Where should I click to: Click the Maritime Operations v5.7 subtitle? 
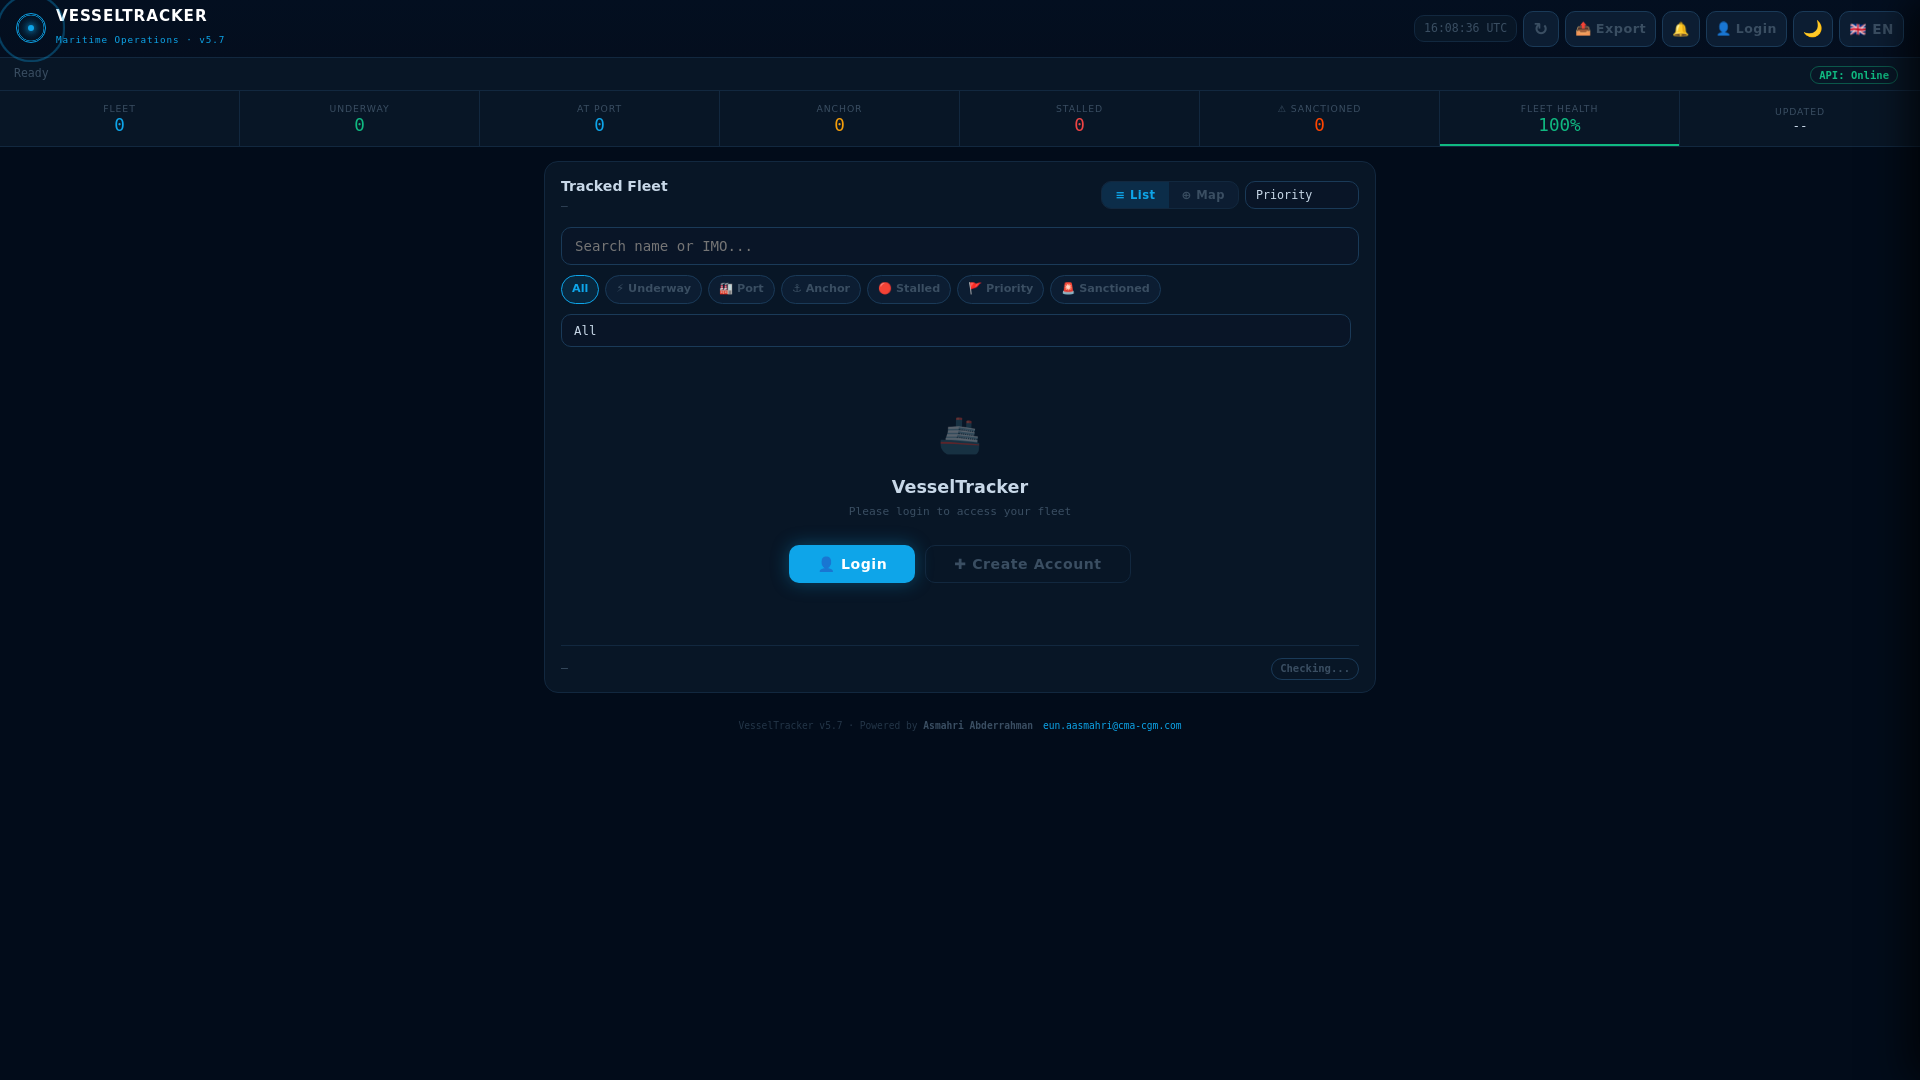(x=140, y=40)
